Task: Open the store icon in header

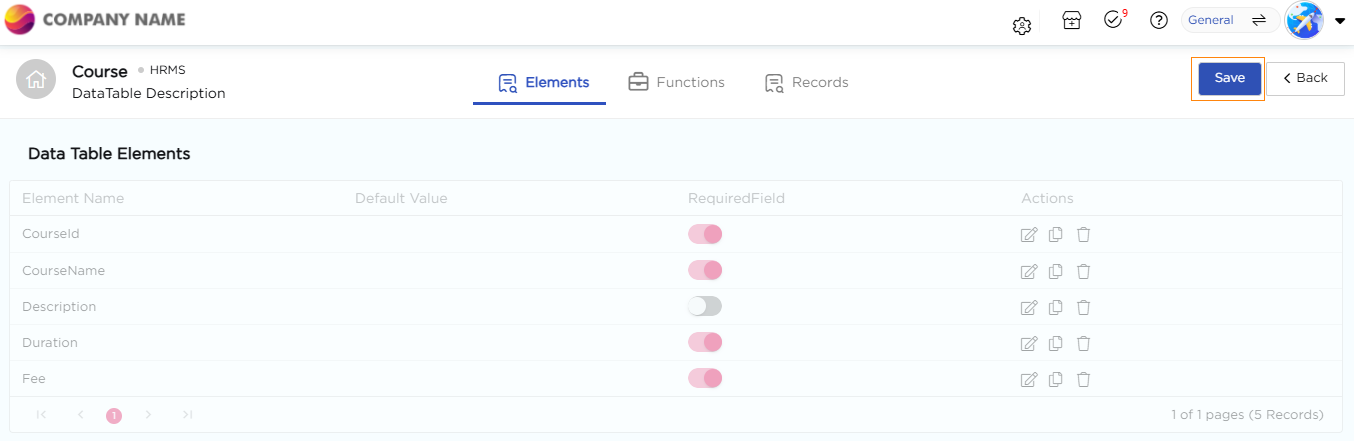Action: point(1071,20)
